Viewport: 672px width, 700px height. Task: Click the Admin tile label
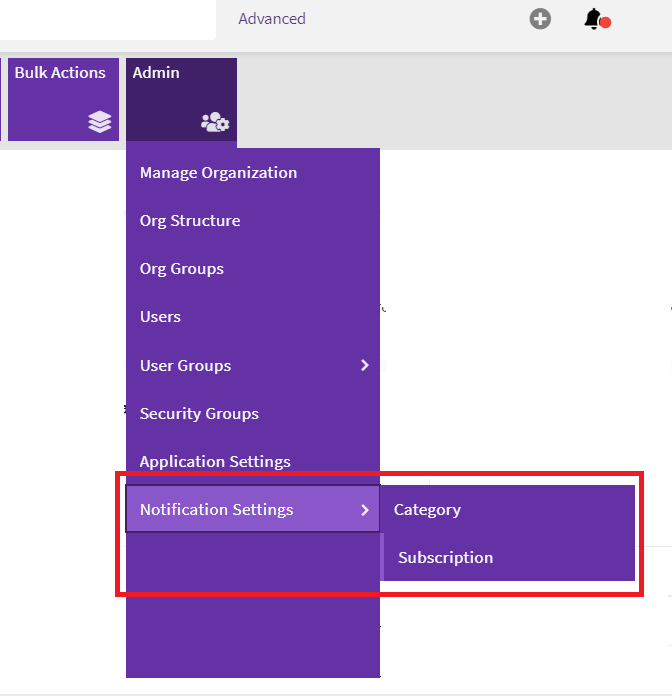click(156, 73)
